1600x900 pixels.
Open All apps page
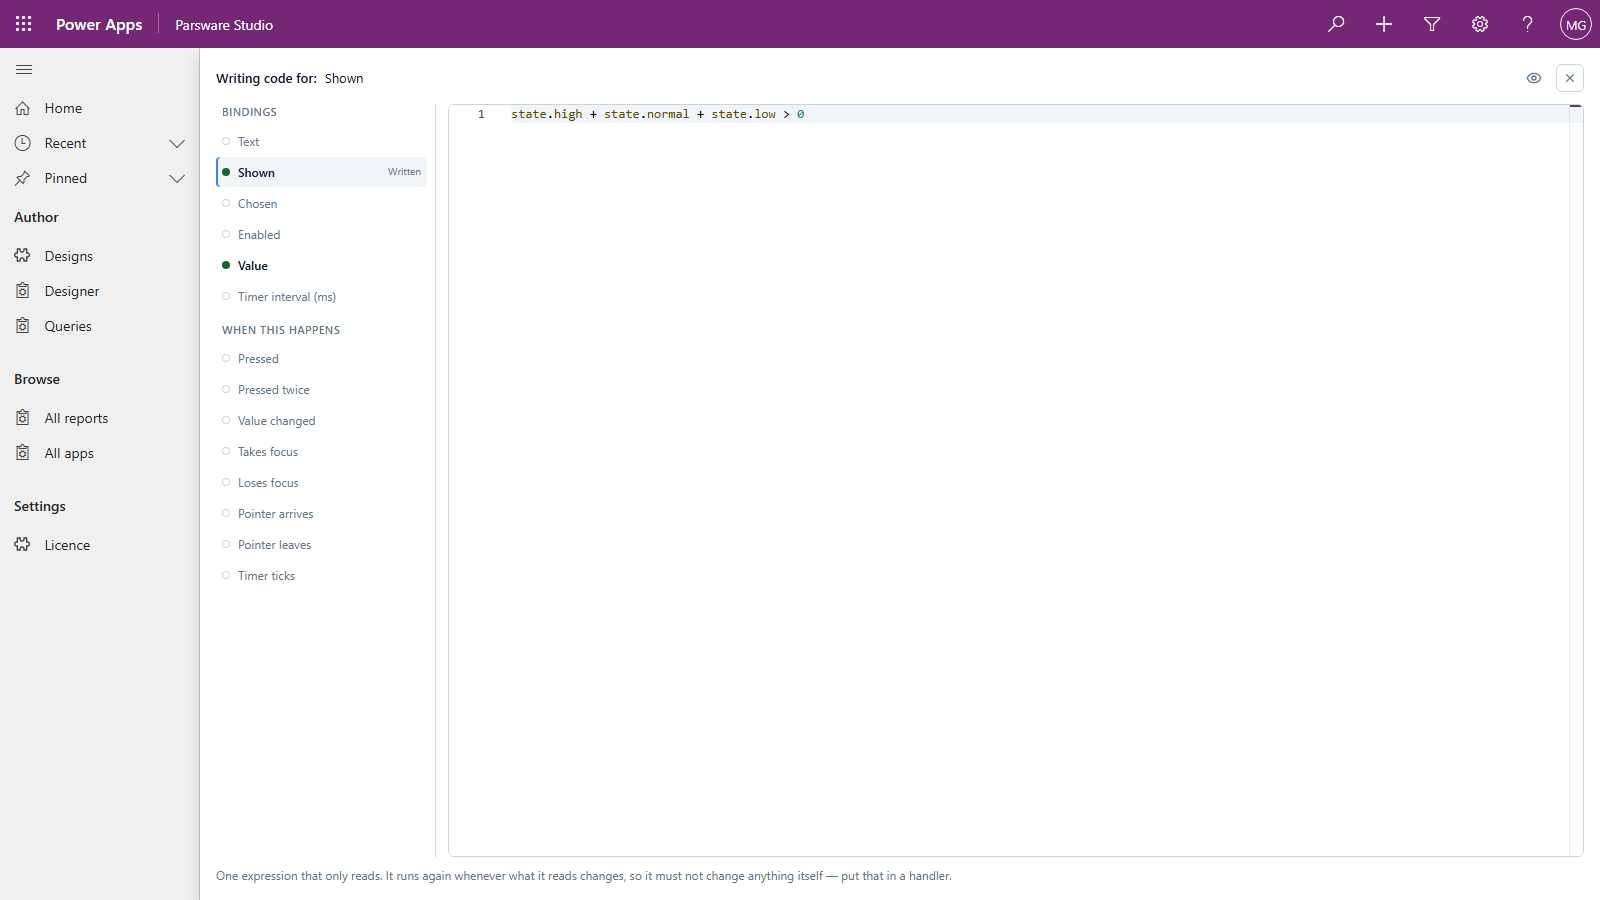coord(100,453)
